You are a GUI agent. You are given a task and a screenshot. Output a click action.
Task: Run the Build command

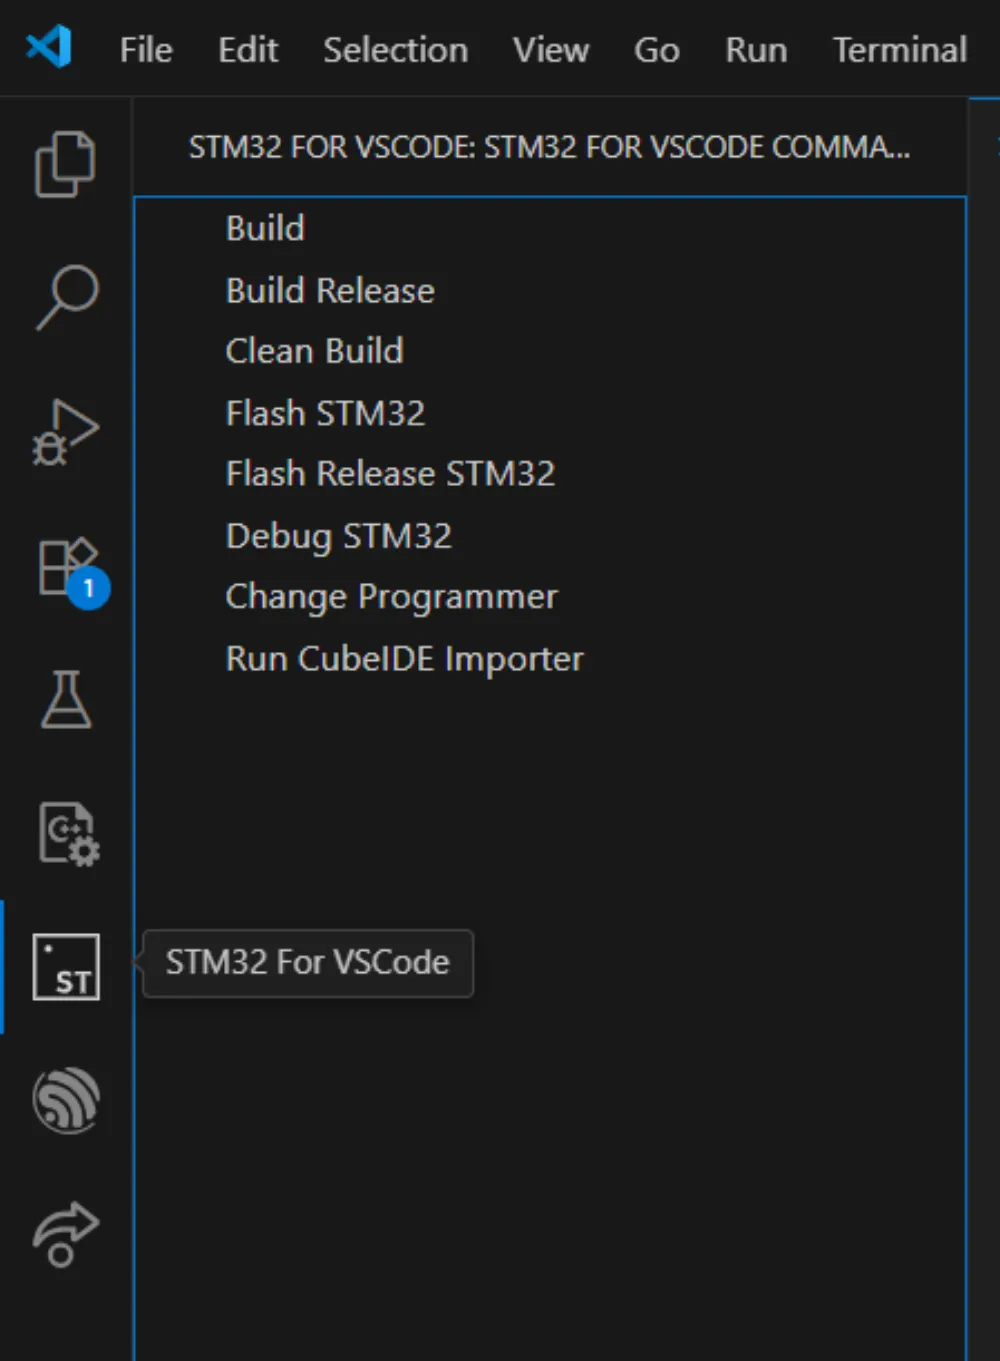click(264, 228)
